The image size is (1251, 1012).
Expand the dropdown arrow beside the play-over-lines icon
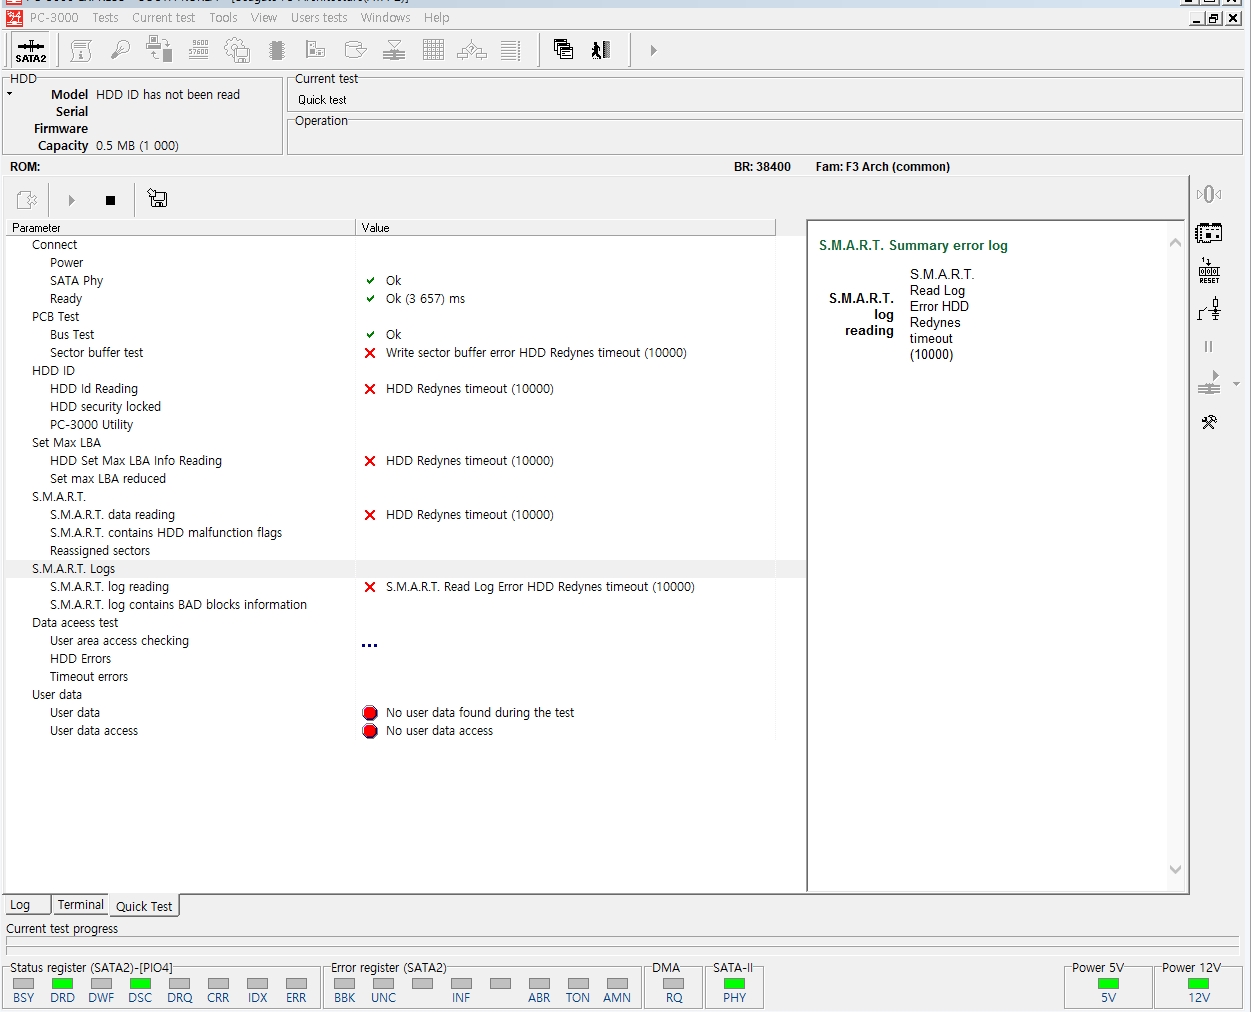(1236, 384)
